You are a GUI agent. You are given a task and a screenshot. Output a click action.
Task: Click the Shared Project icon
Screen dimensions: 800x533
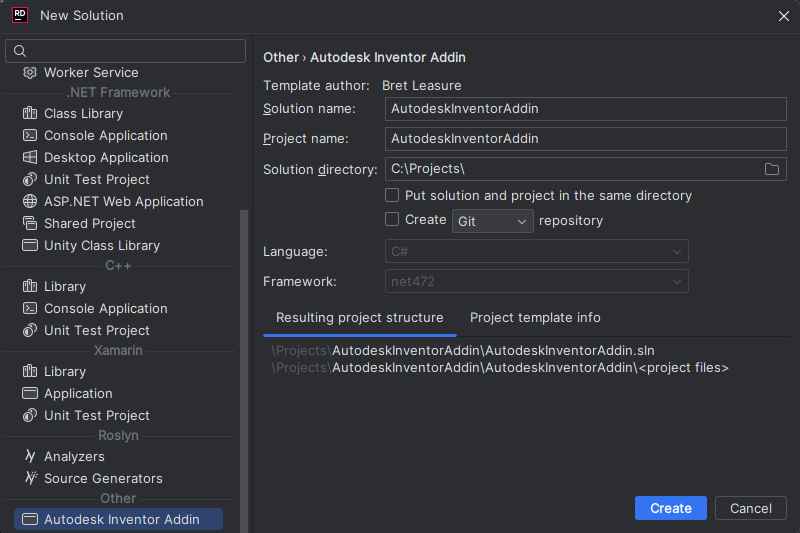(x=30, y=223)
